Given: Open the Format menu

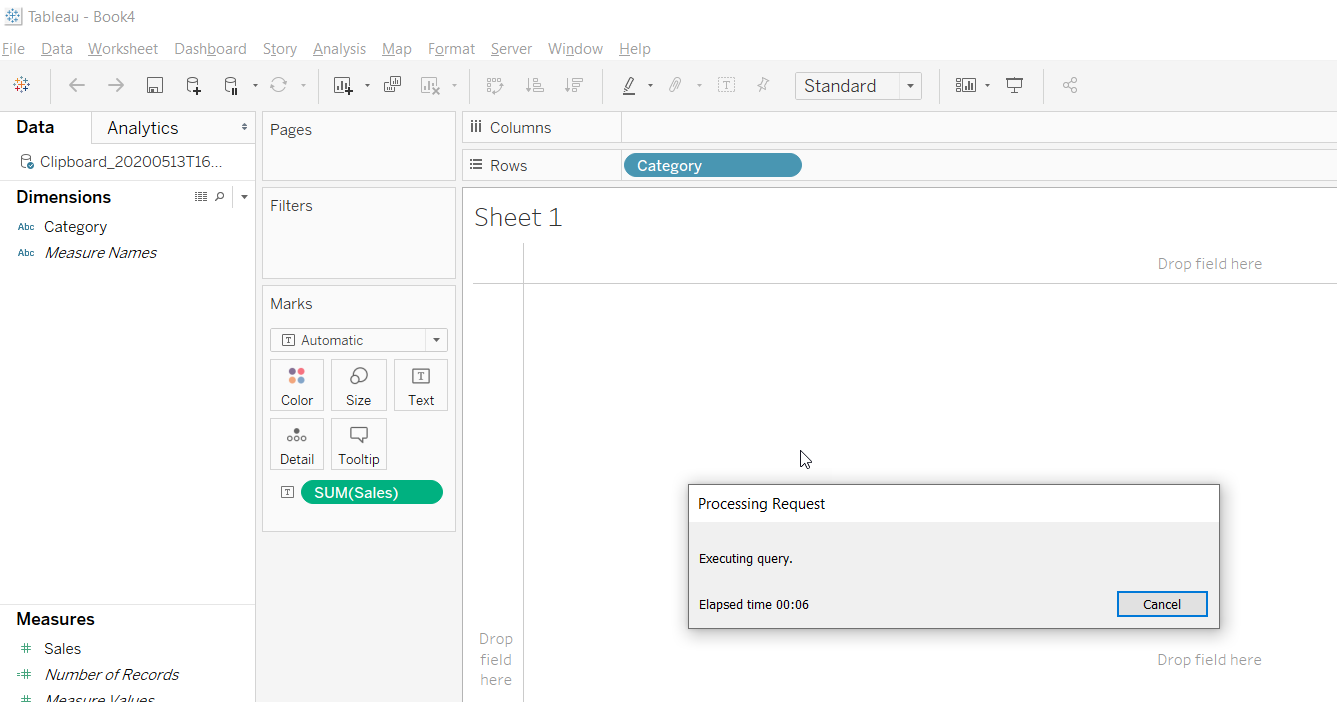Looking at the screenshot, I should tap(451, 49).
